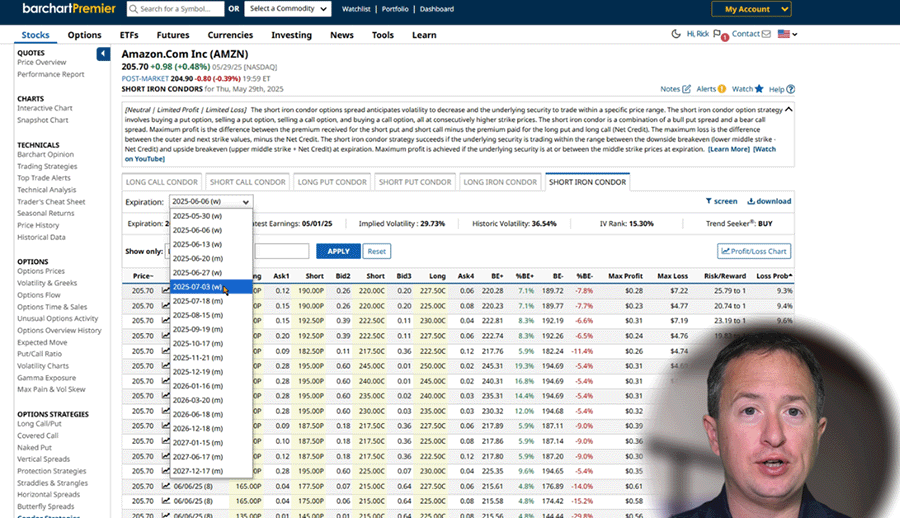Open the News main menu
This screenshot has width=900, height=518.
[342, 35]
